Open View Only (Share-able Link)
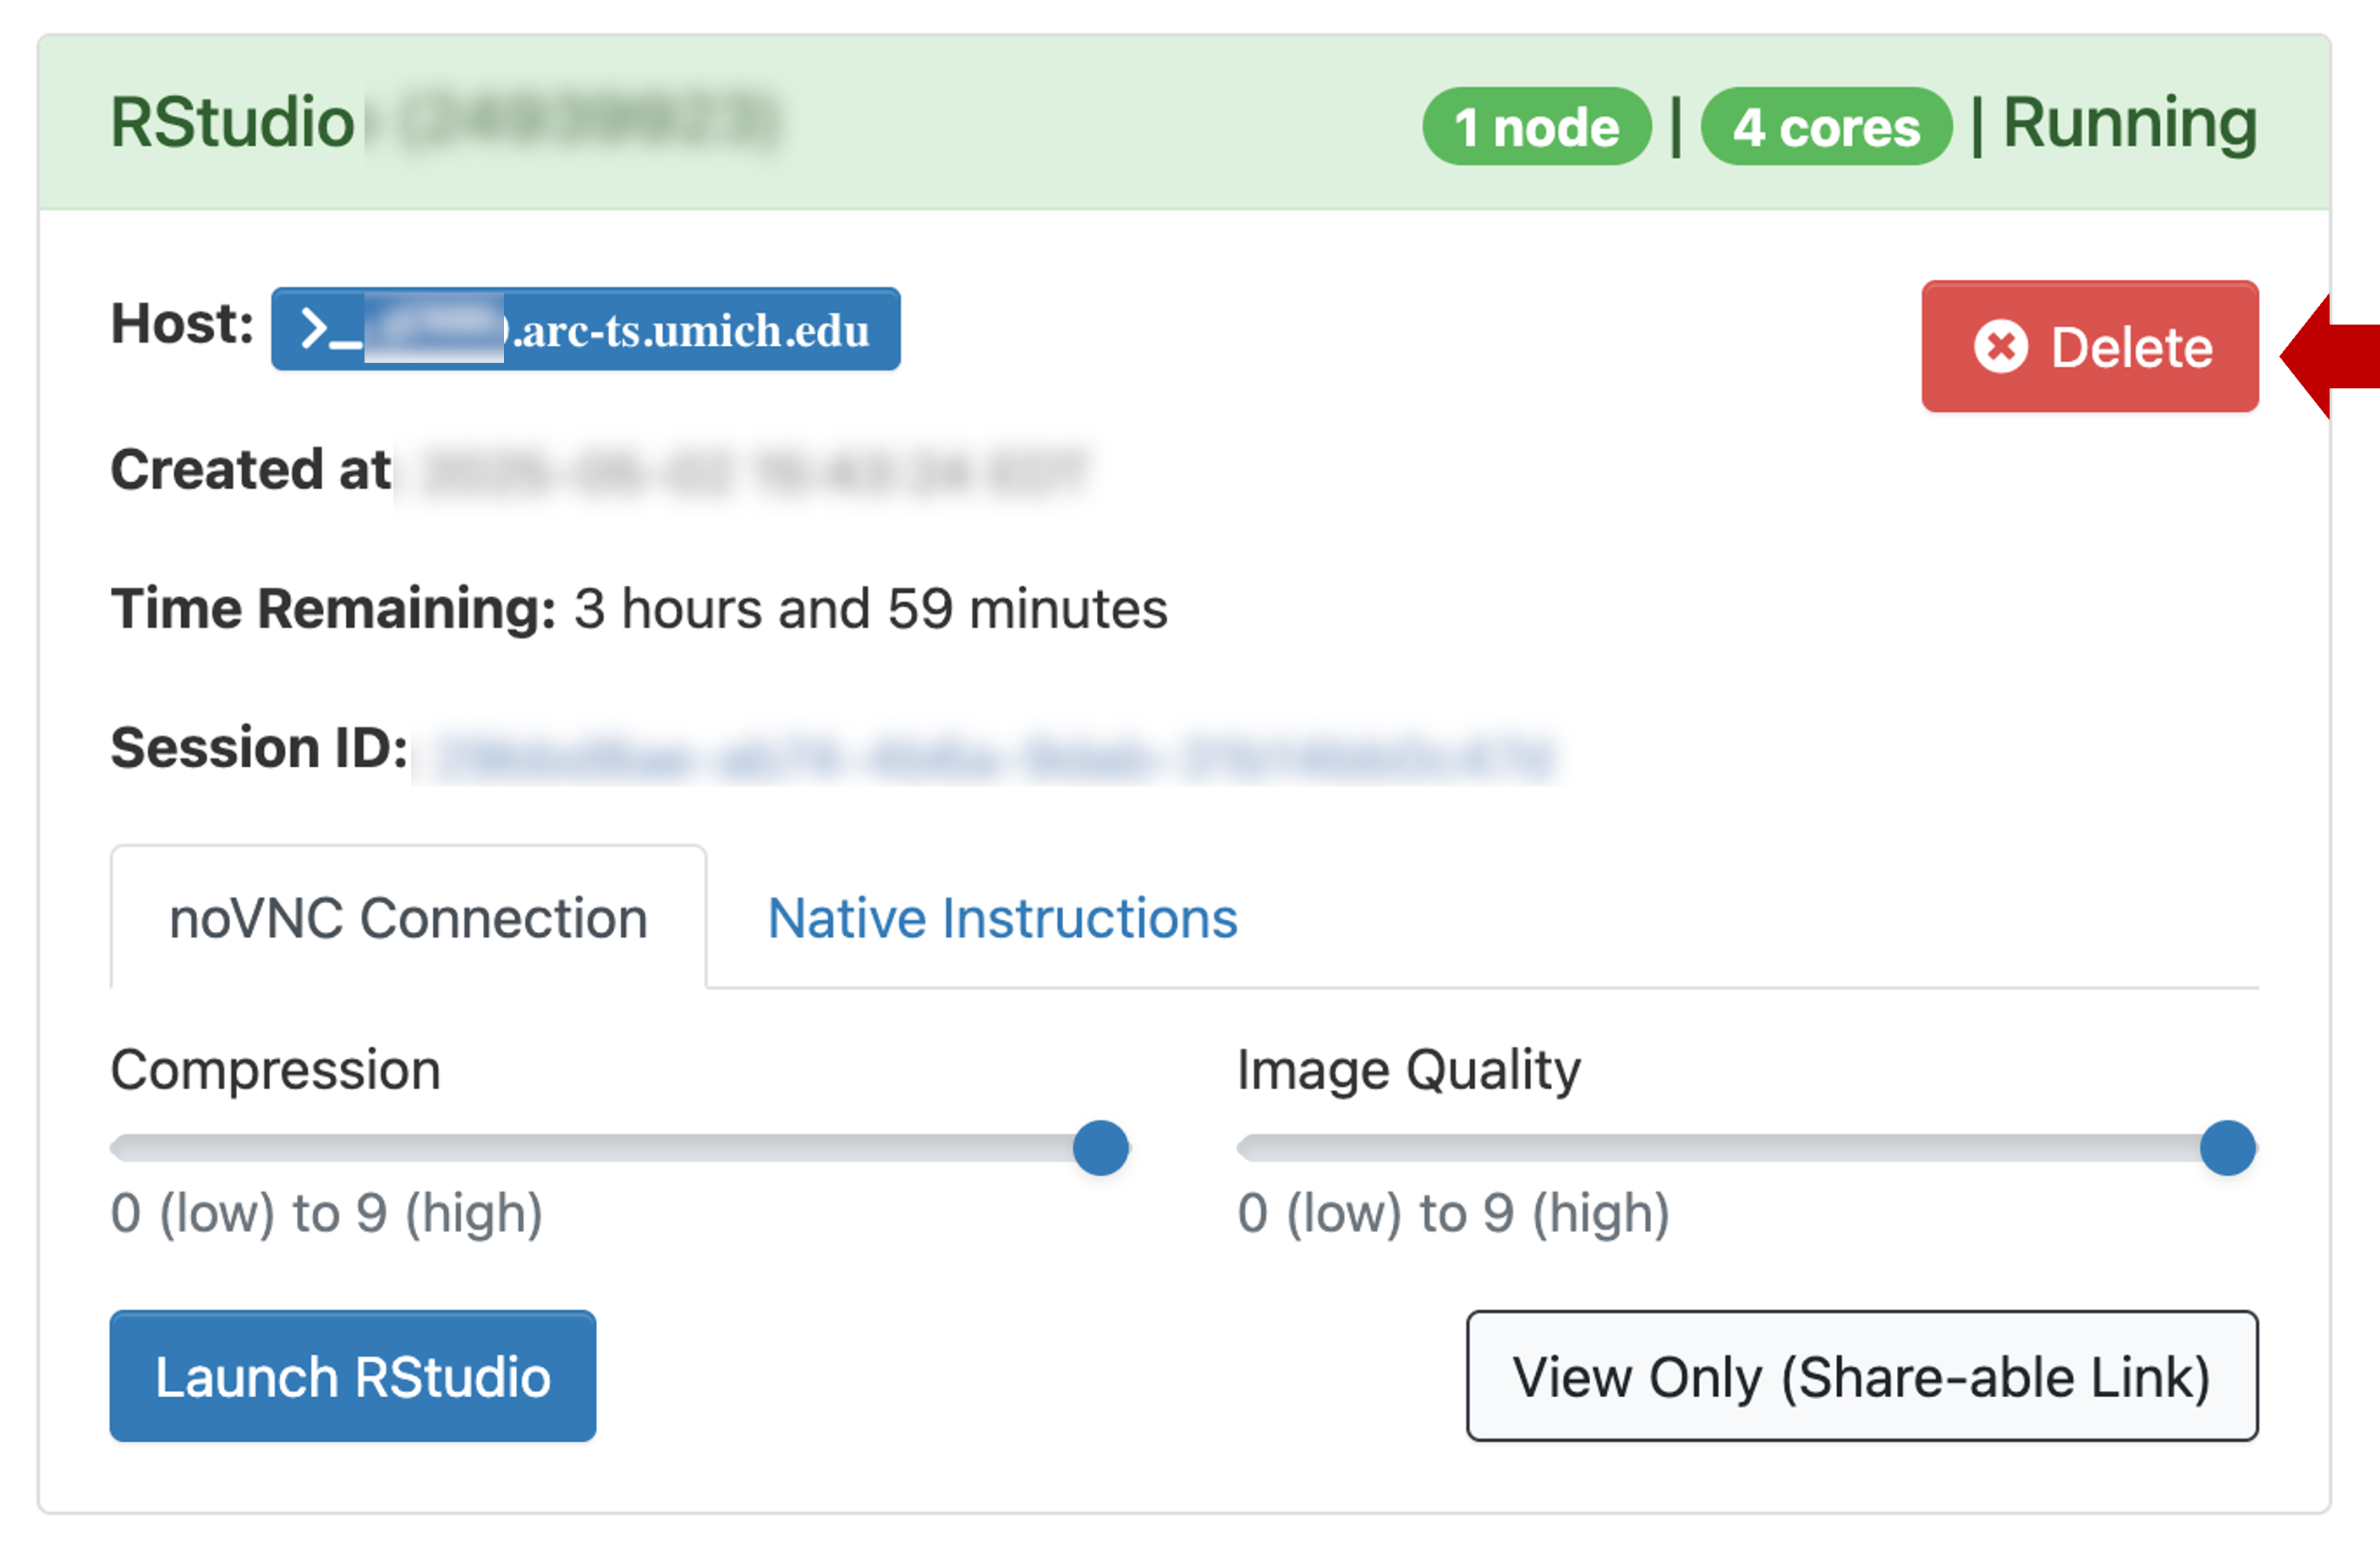Screen dimensions: 2380x1562 (1861, 1376)
